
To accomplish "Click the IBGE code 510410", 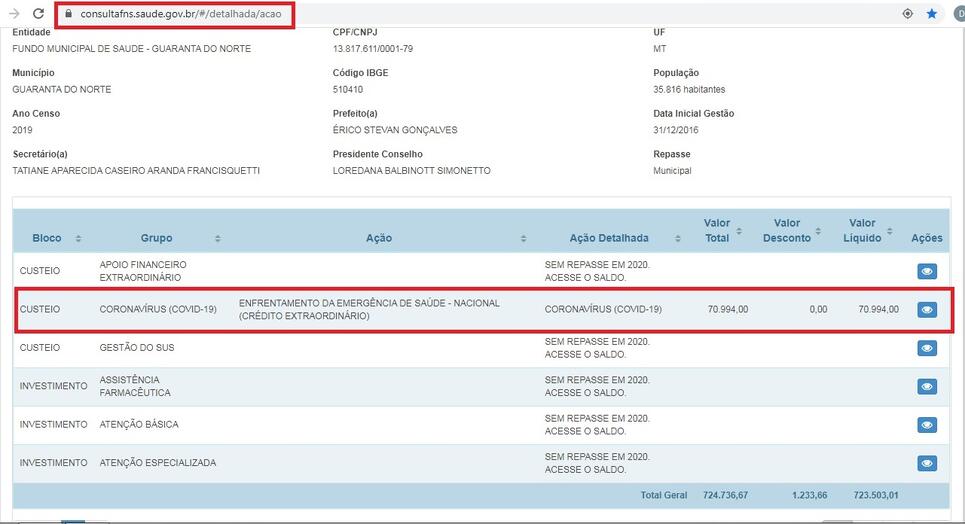I will pyautogui.click(x=348, y=89).
